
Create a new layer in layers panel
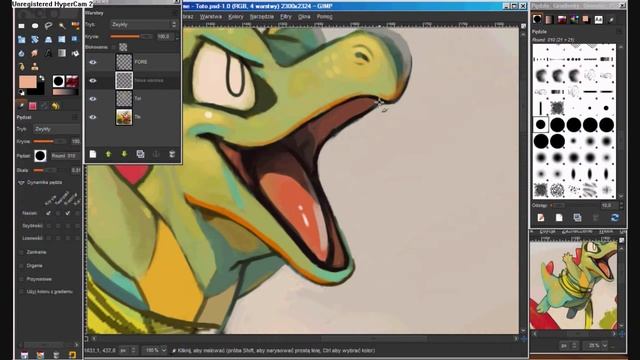pos(93,154)
